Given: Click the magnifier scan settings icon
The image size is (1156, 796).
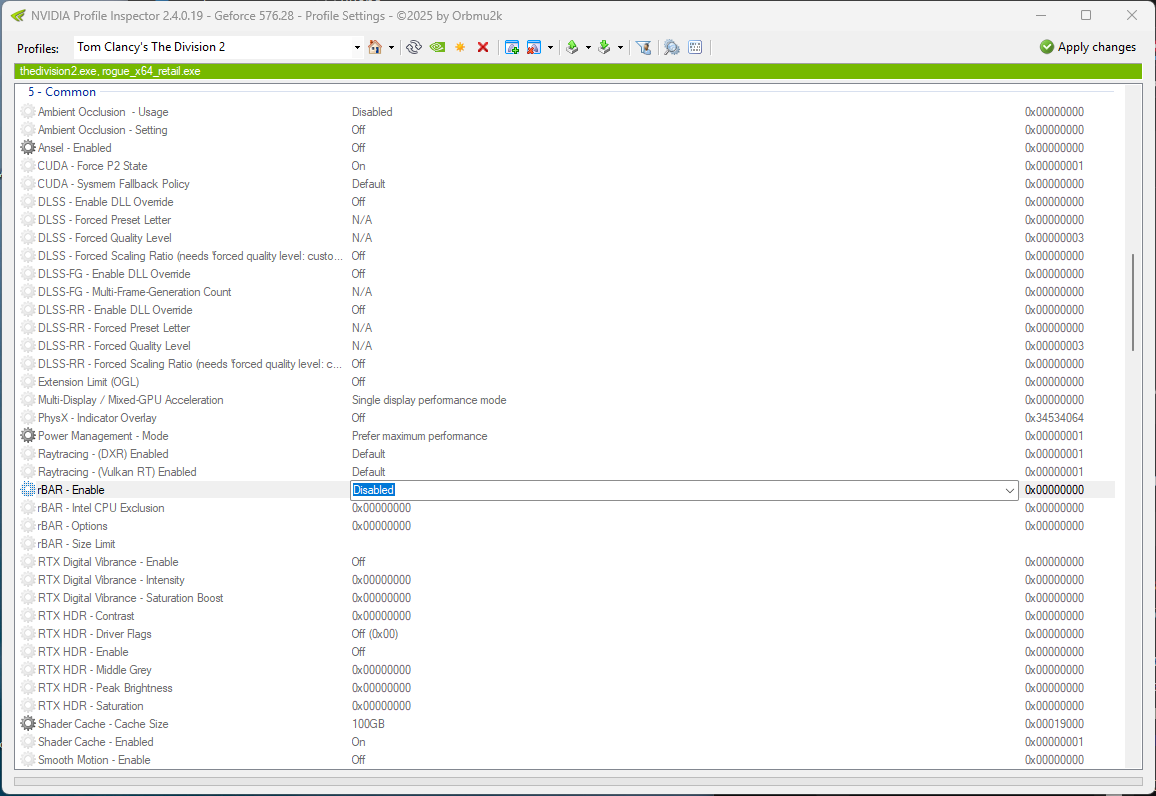Looking at the screenshot, I should pos(672,47).
